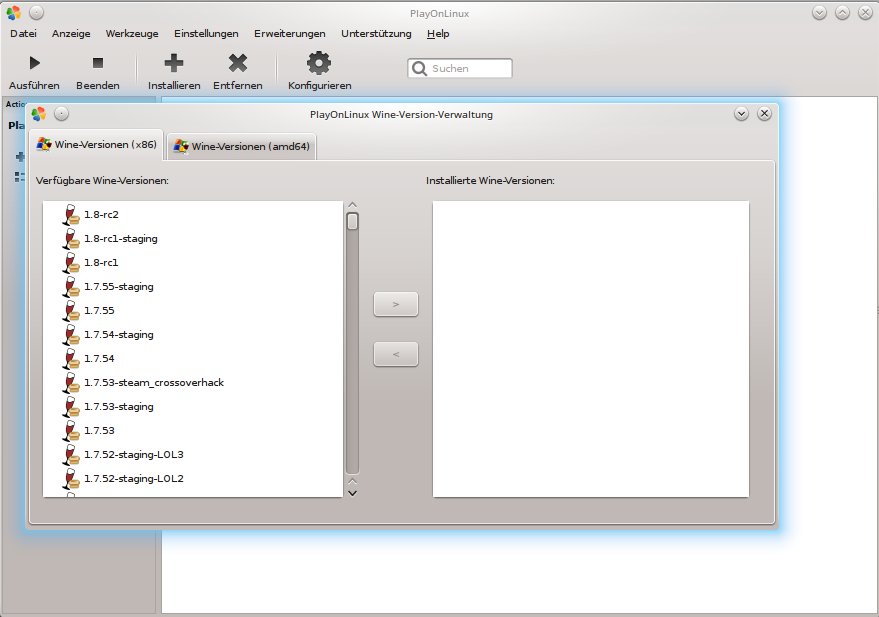This screenshot has width=879, height=617.
Task: Open the Werkzeuge menu
Action: pos(132,34)
